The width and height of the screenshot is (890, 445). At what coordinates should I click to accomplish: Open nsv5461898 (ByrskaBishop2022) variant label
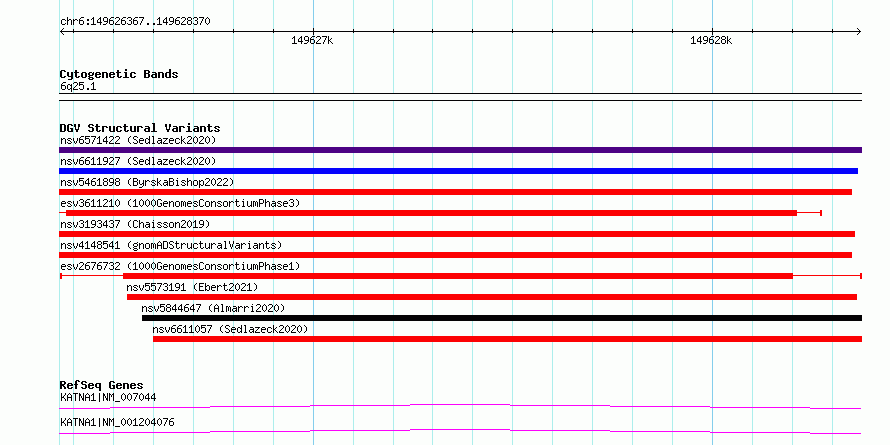[147, 182]
